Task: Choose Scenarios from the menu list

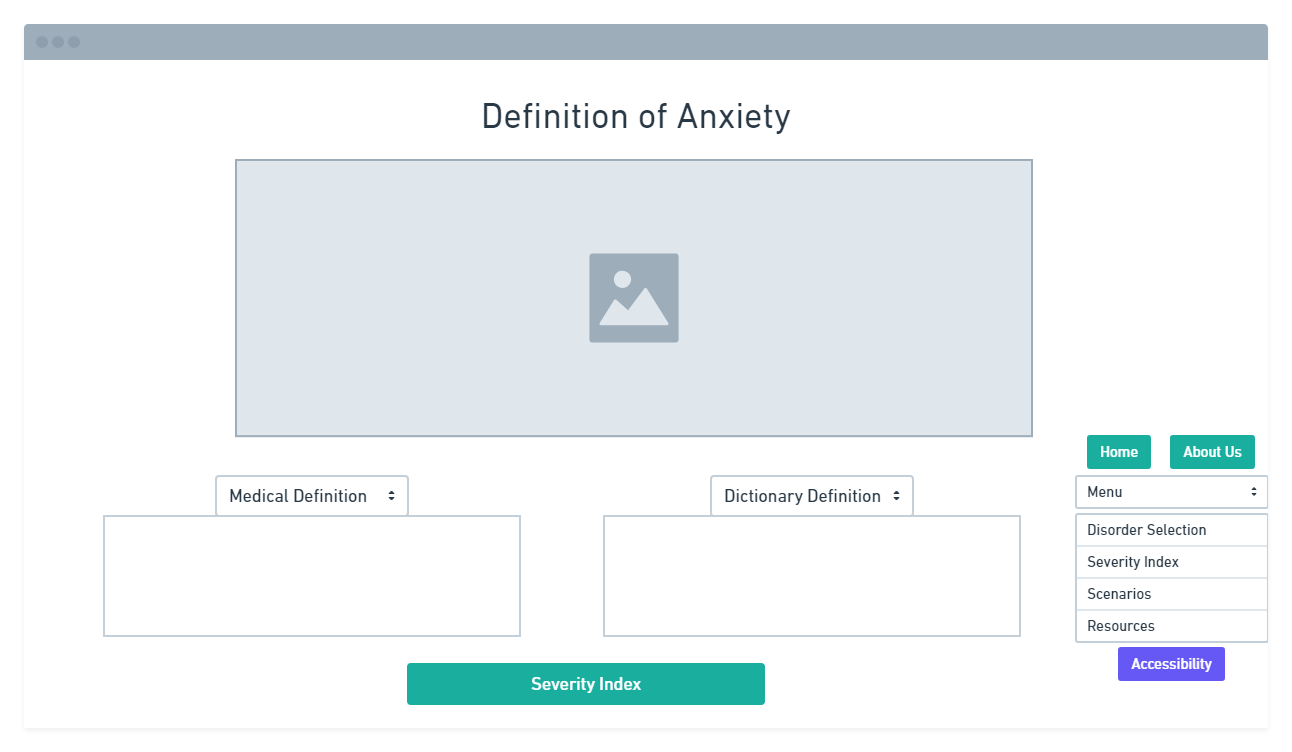Action: pos(1172,594)
